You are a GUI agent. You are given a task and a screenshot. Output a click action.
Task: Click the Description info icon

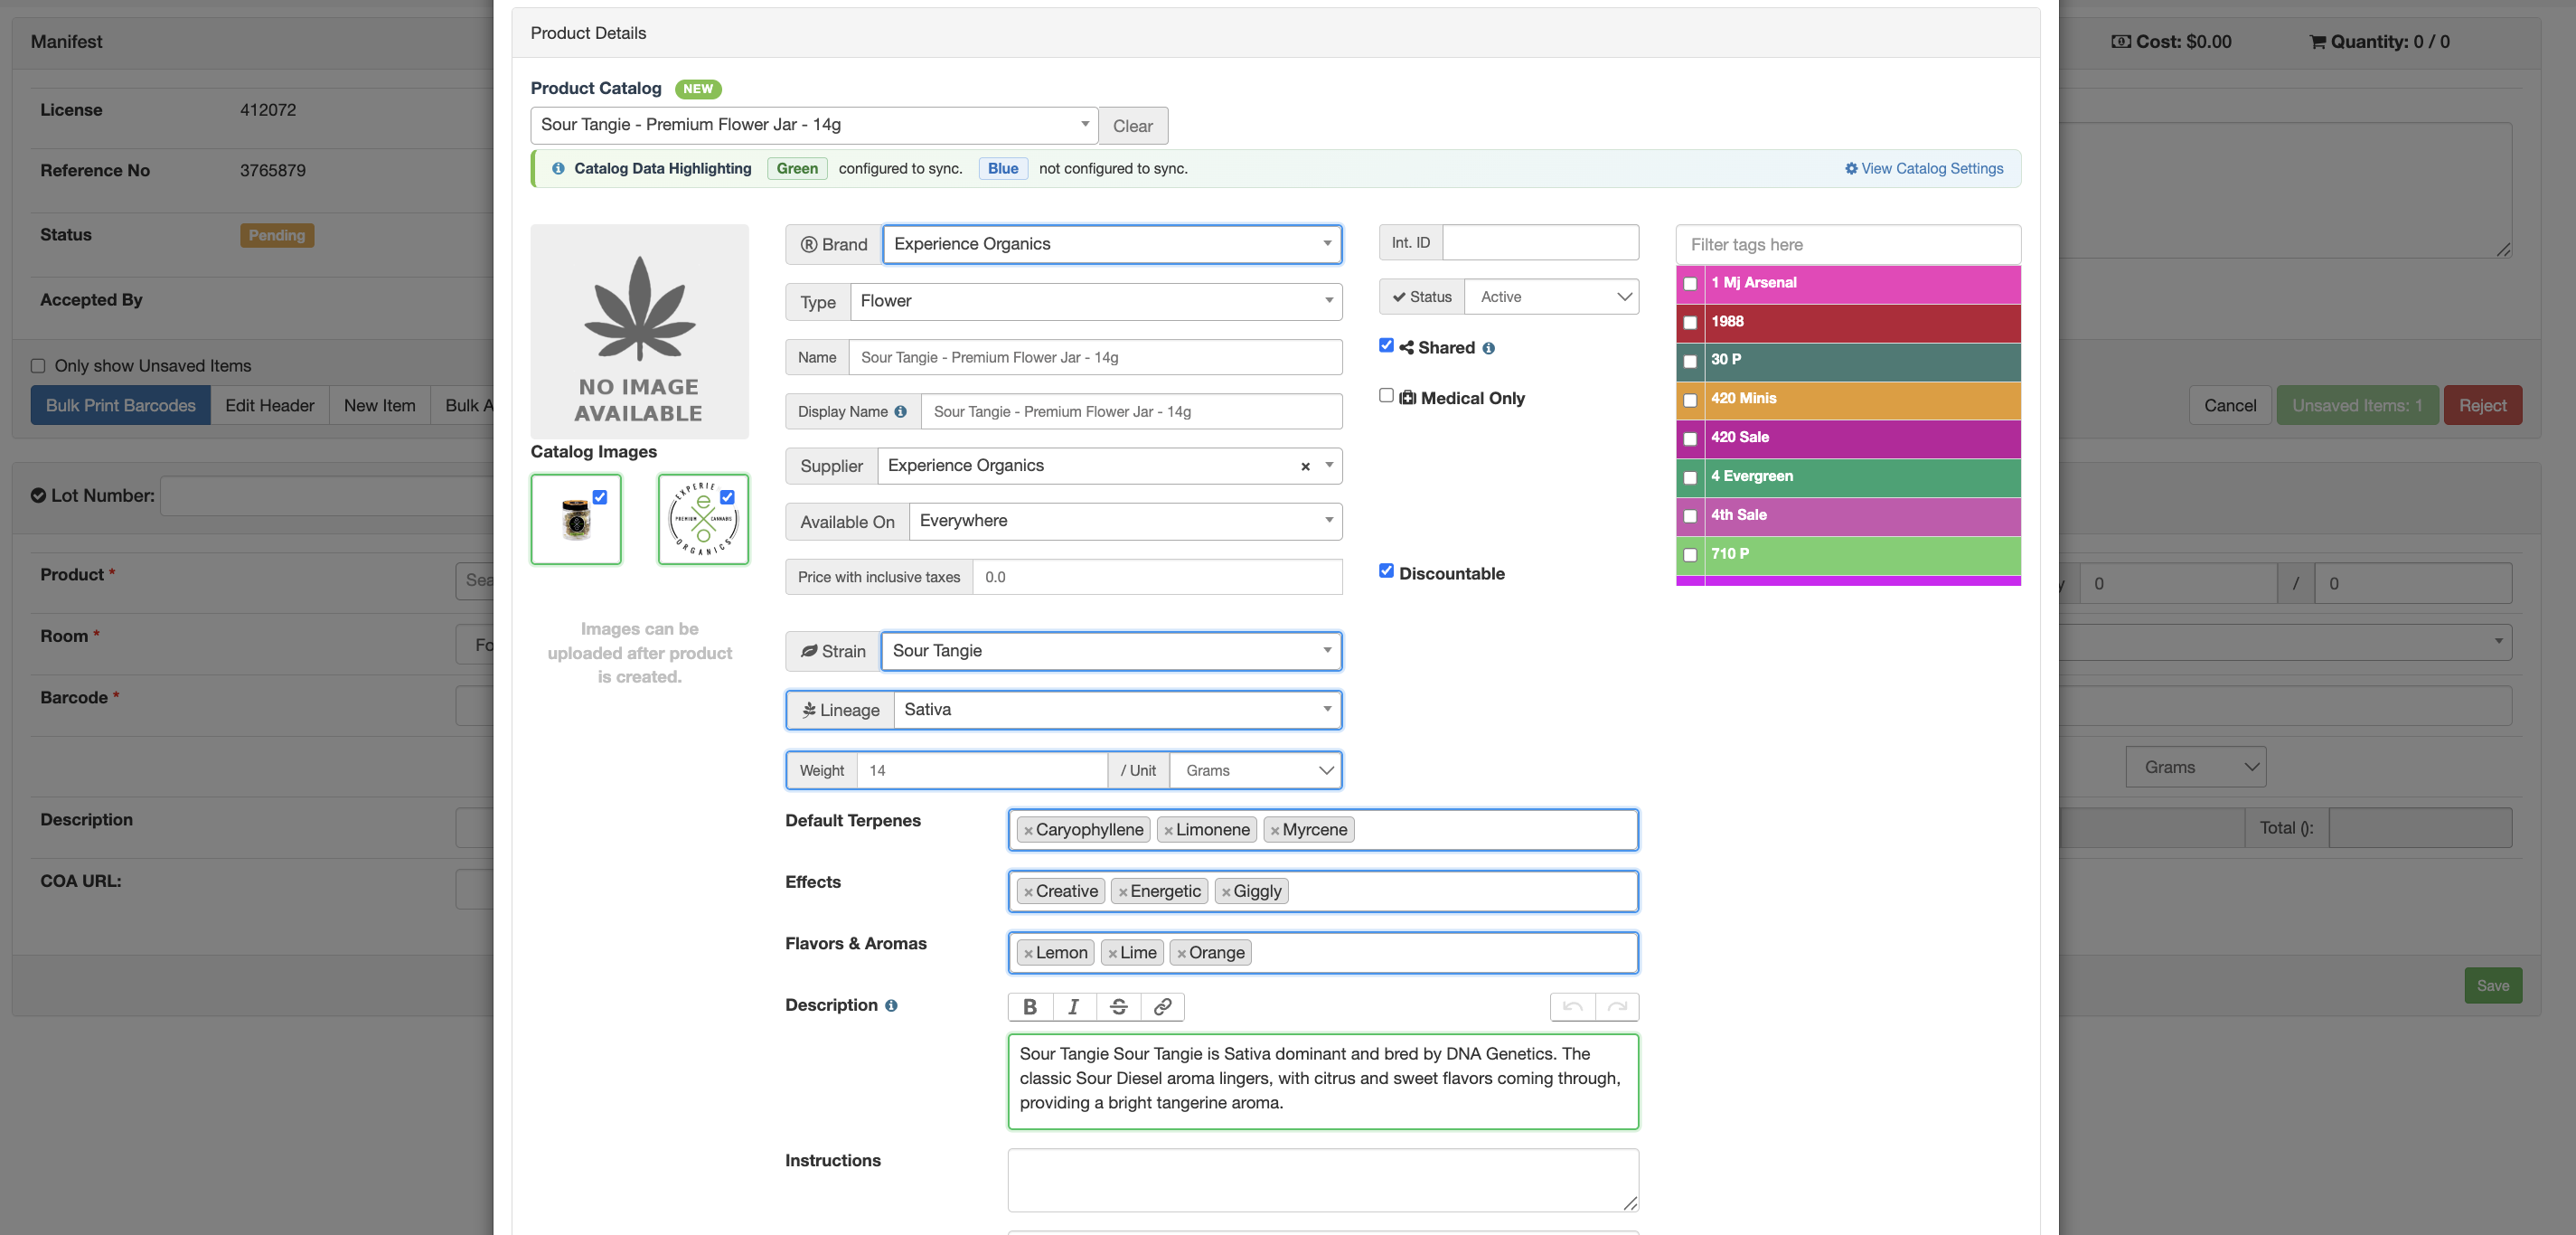click(891, 1005)
